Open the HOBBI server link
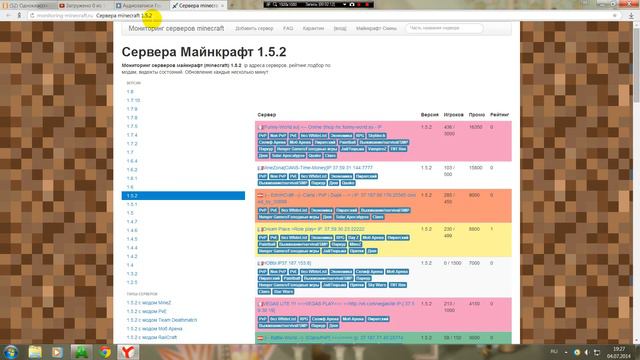Image resolution: width=640 pixels, height=360 pixels. [x=287, y=263]
